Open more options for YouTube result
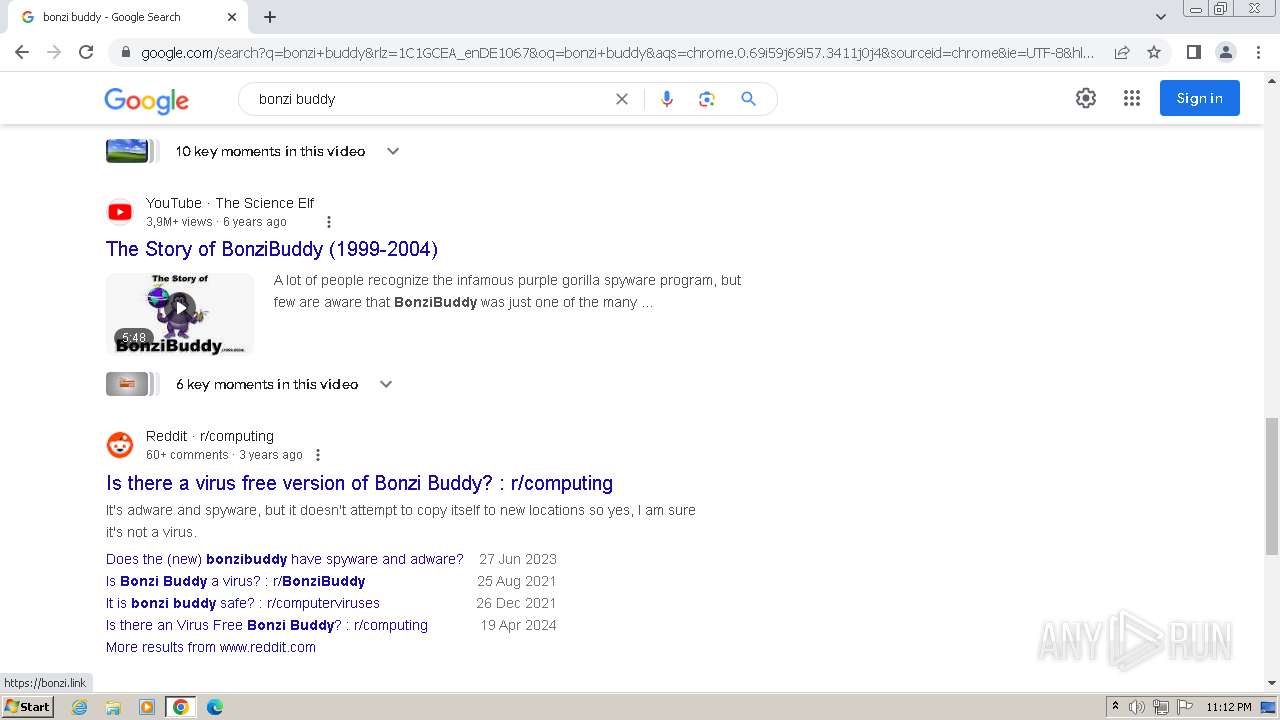 point(329,222)
